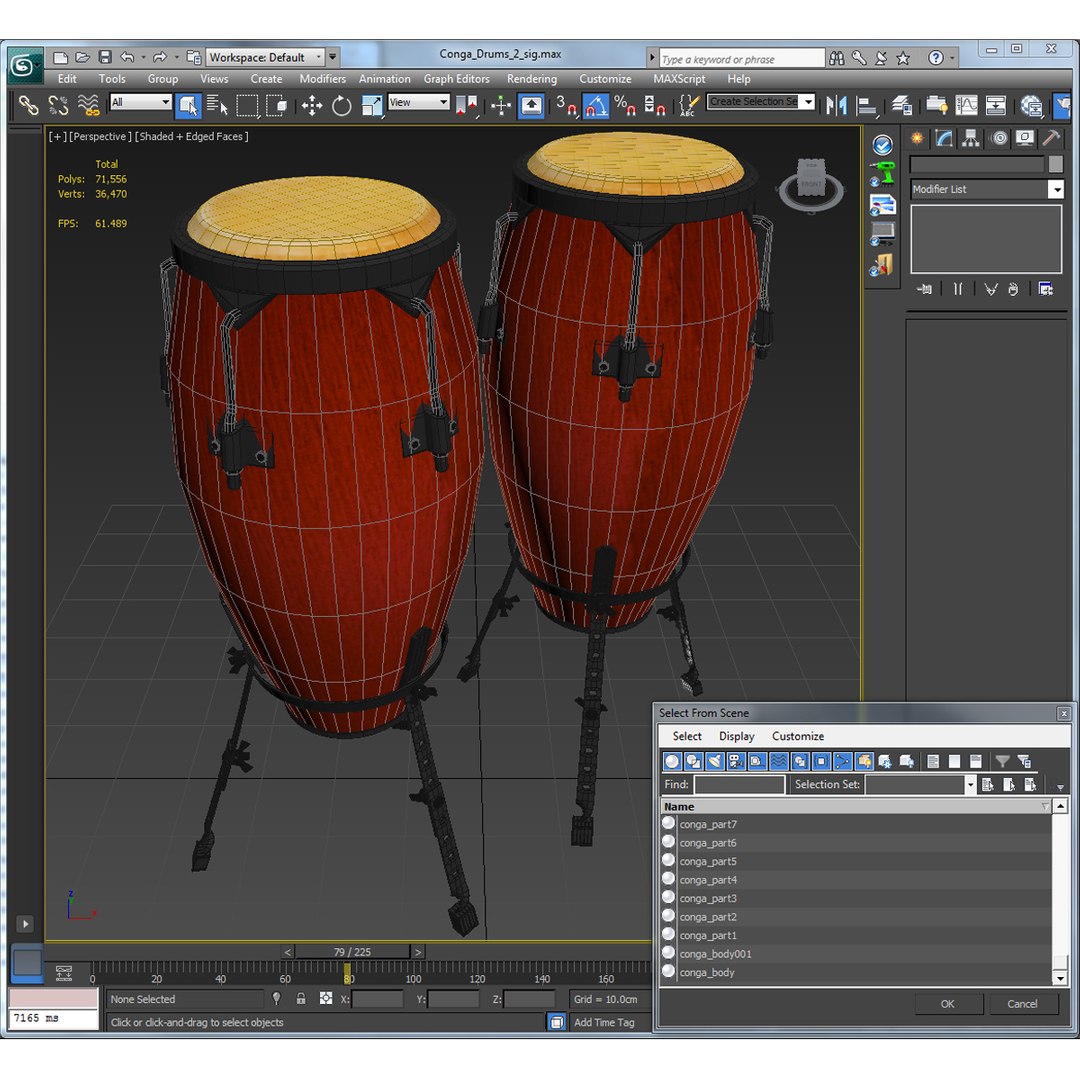The image size is (1080, 1080).
Task: Click the keyword search field
Action: pyautogui.click(x=741, y=59)
